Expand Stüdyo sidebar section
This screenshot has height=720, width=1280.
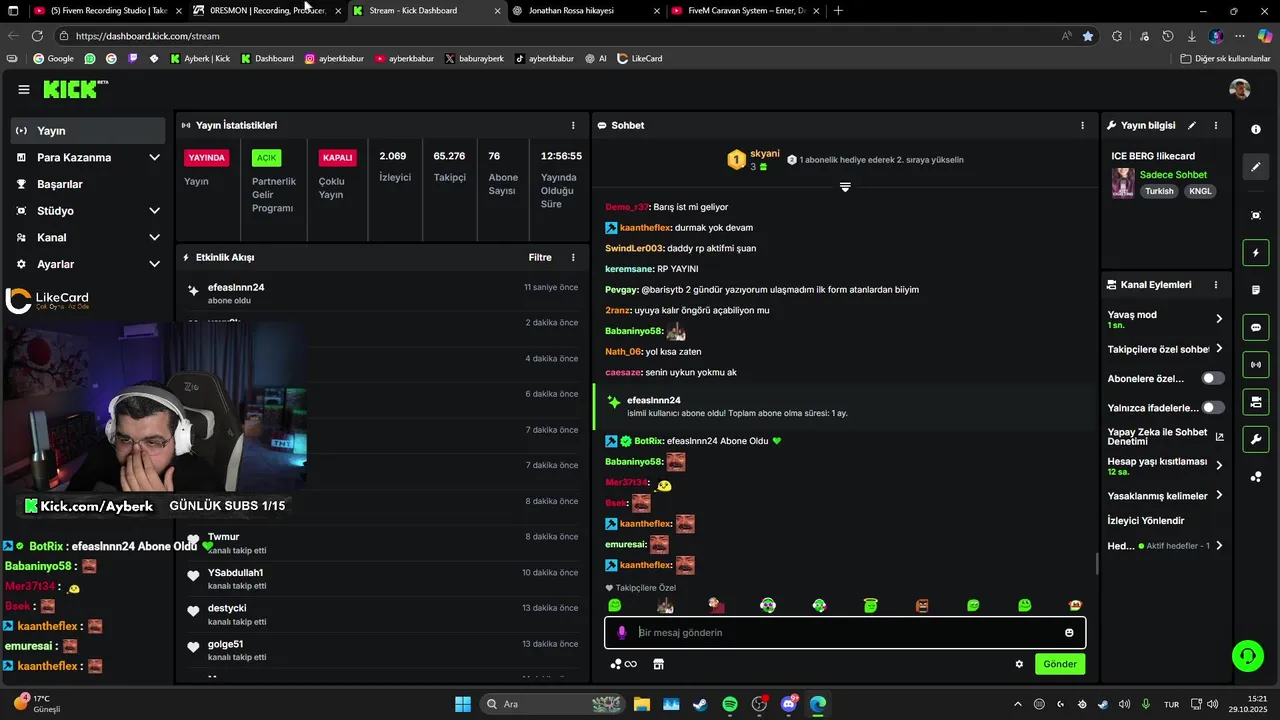click(x=154, y=211)
